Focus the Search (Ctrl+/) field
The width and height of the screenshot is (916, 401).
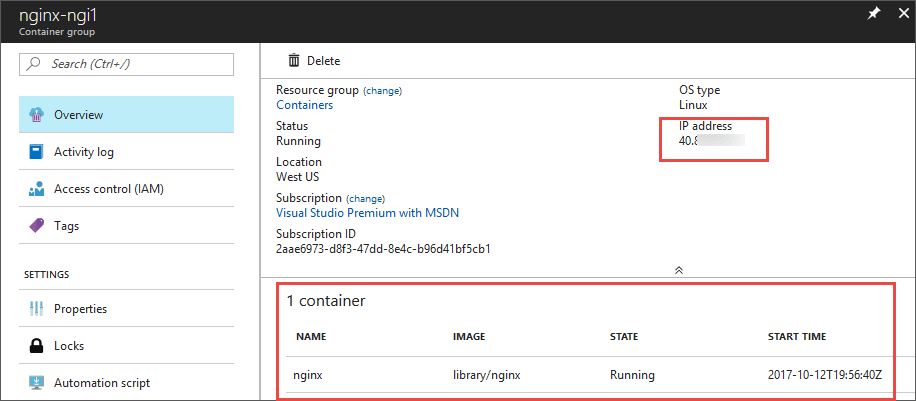tap(127, 64)
